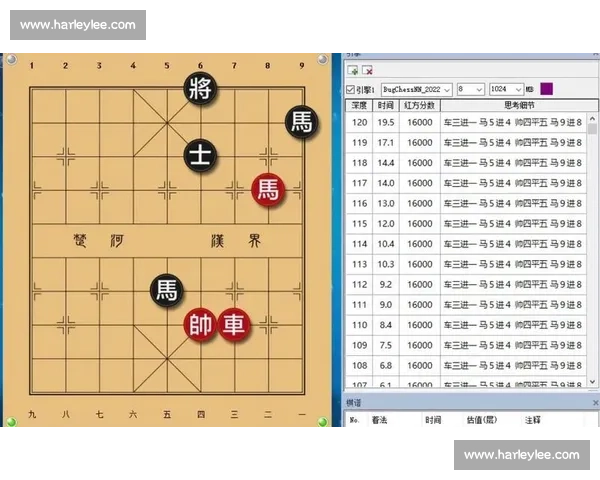Select the depth 118 analysis row

[466, 163]
